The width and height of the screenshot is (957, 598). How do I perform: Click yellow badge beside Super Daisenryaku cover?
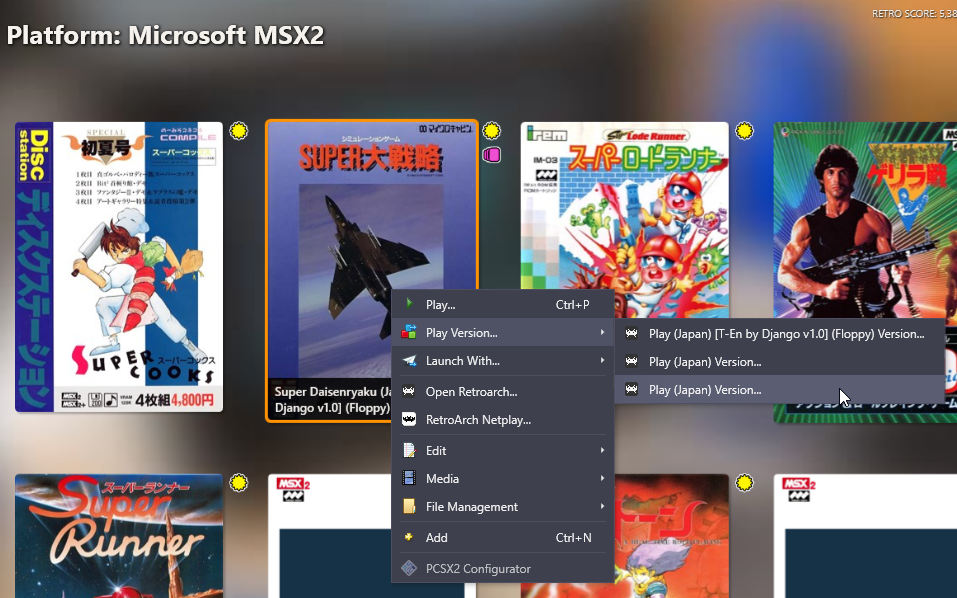pyautogui.click(x=491, y=131)
